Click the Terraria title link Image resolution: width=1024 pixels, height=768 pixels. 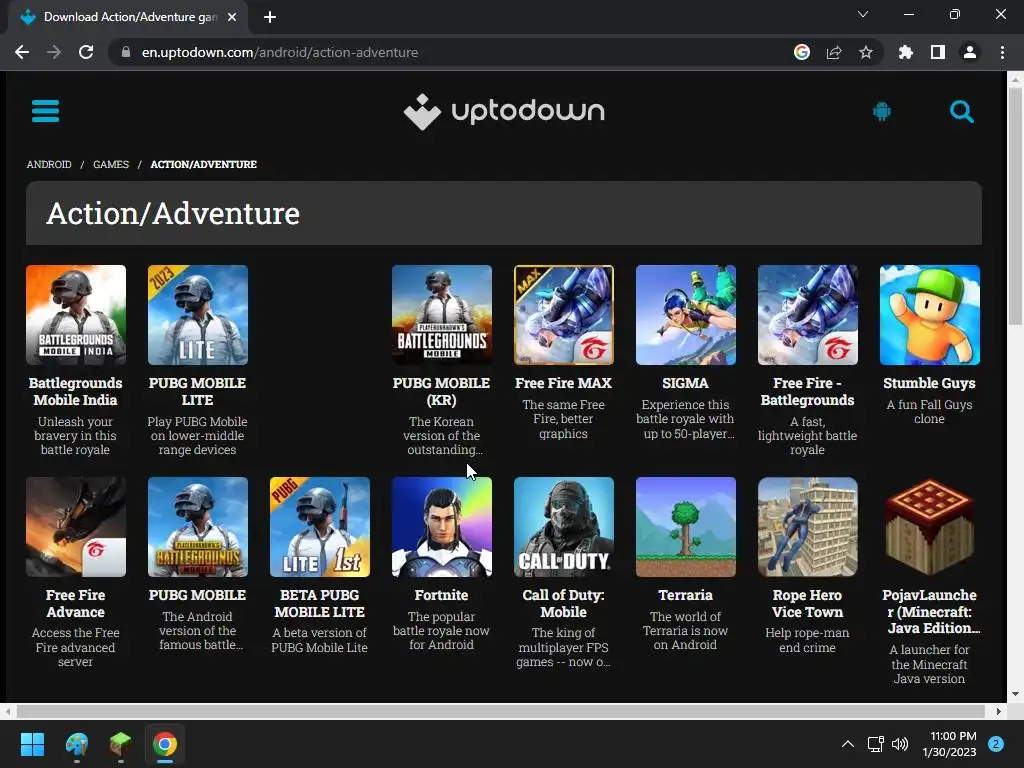685,595
